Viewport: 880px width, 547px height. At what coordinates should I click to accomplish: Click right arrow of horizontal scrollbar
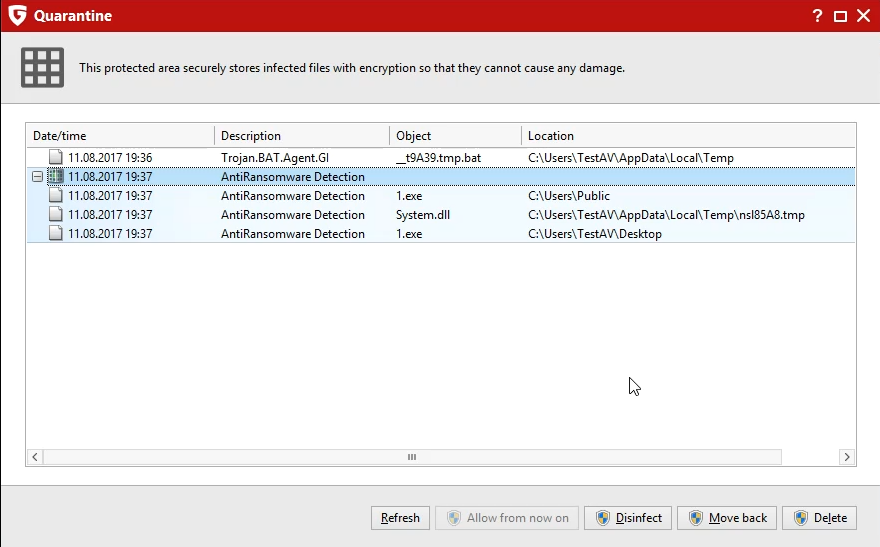(847, 457)
